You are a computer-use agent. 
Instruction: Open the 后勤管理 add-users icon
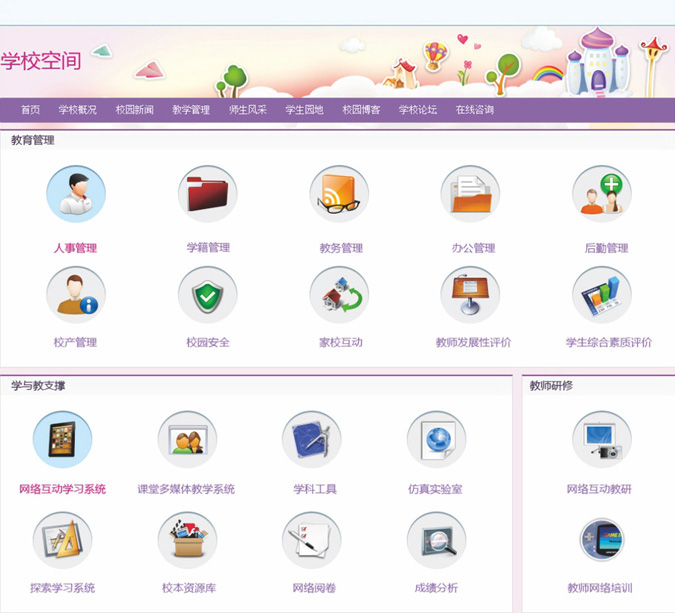click(x=602, y=194)
